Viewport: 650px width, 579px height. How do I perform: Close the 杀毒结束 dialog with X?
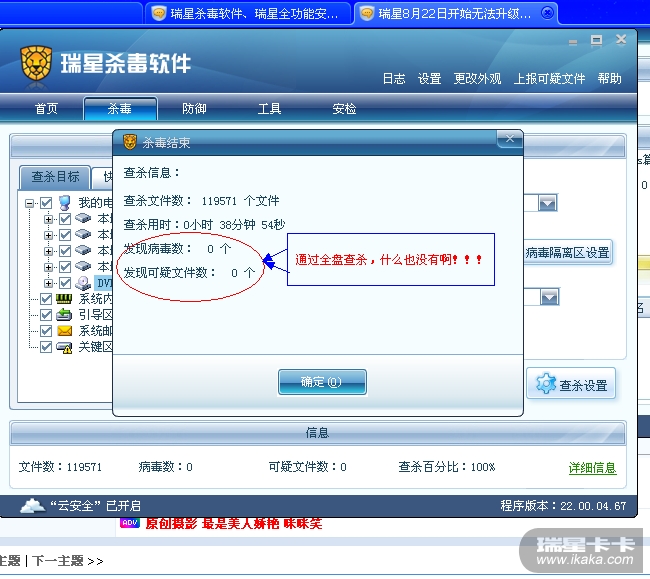pyautogui.click(x=509, y=139)
